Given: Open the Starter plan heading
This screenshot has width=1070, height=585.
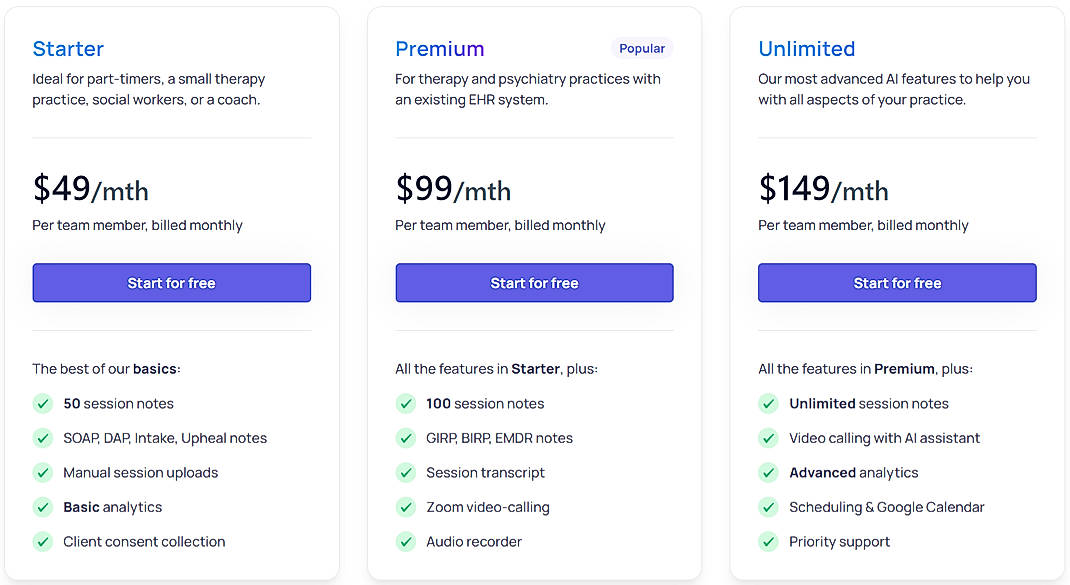Looking at the screenshot, I should point(68,48).
